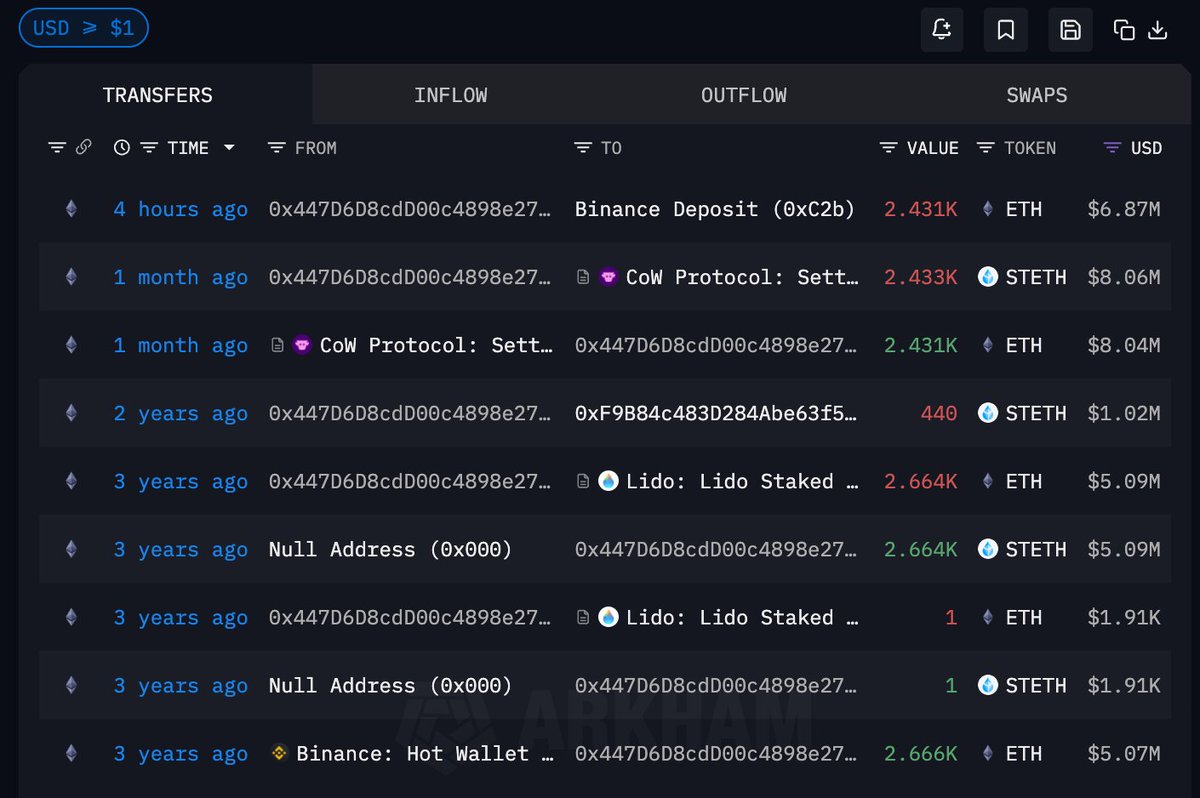The image size is (1200, 798).
Task: Click ETH token icon in $5.07M row
Action: [x=988, y=753]
